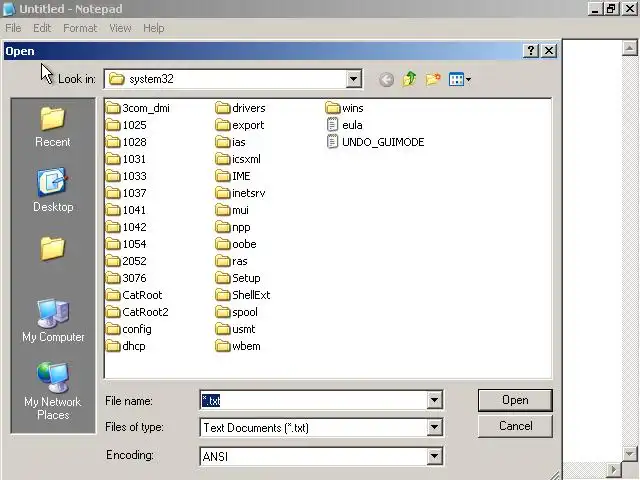
Task: Select the 3076 folder
Action: pos(126,278)
